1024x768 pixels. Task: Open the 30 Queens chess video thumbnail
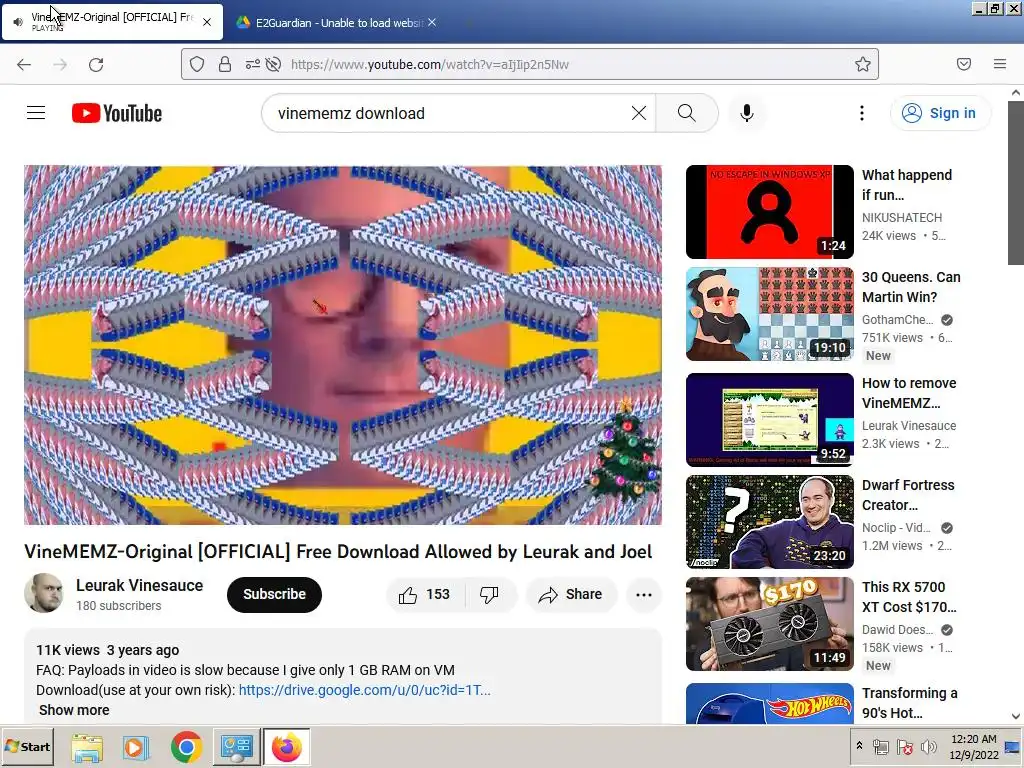pyautogui.click(x=769, y=313)
